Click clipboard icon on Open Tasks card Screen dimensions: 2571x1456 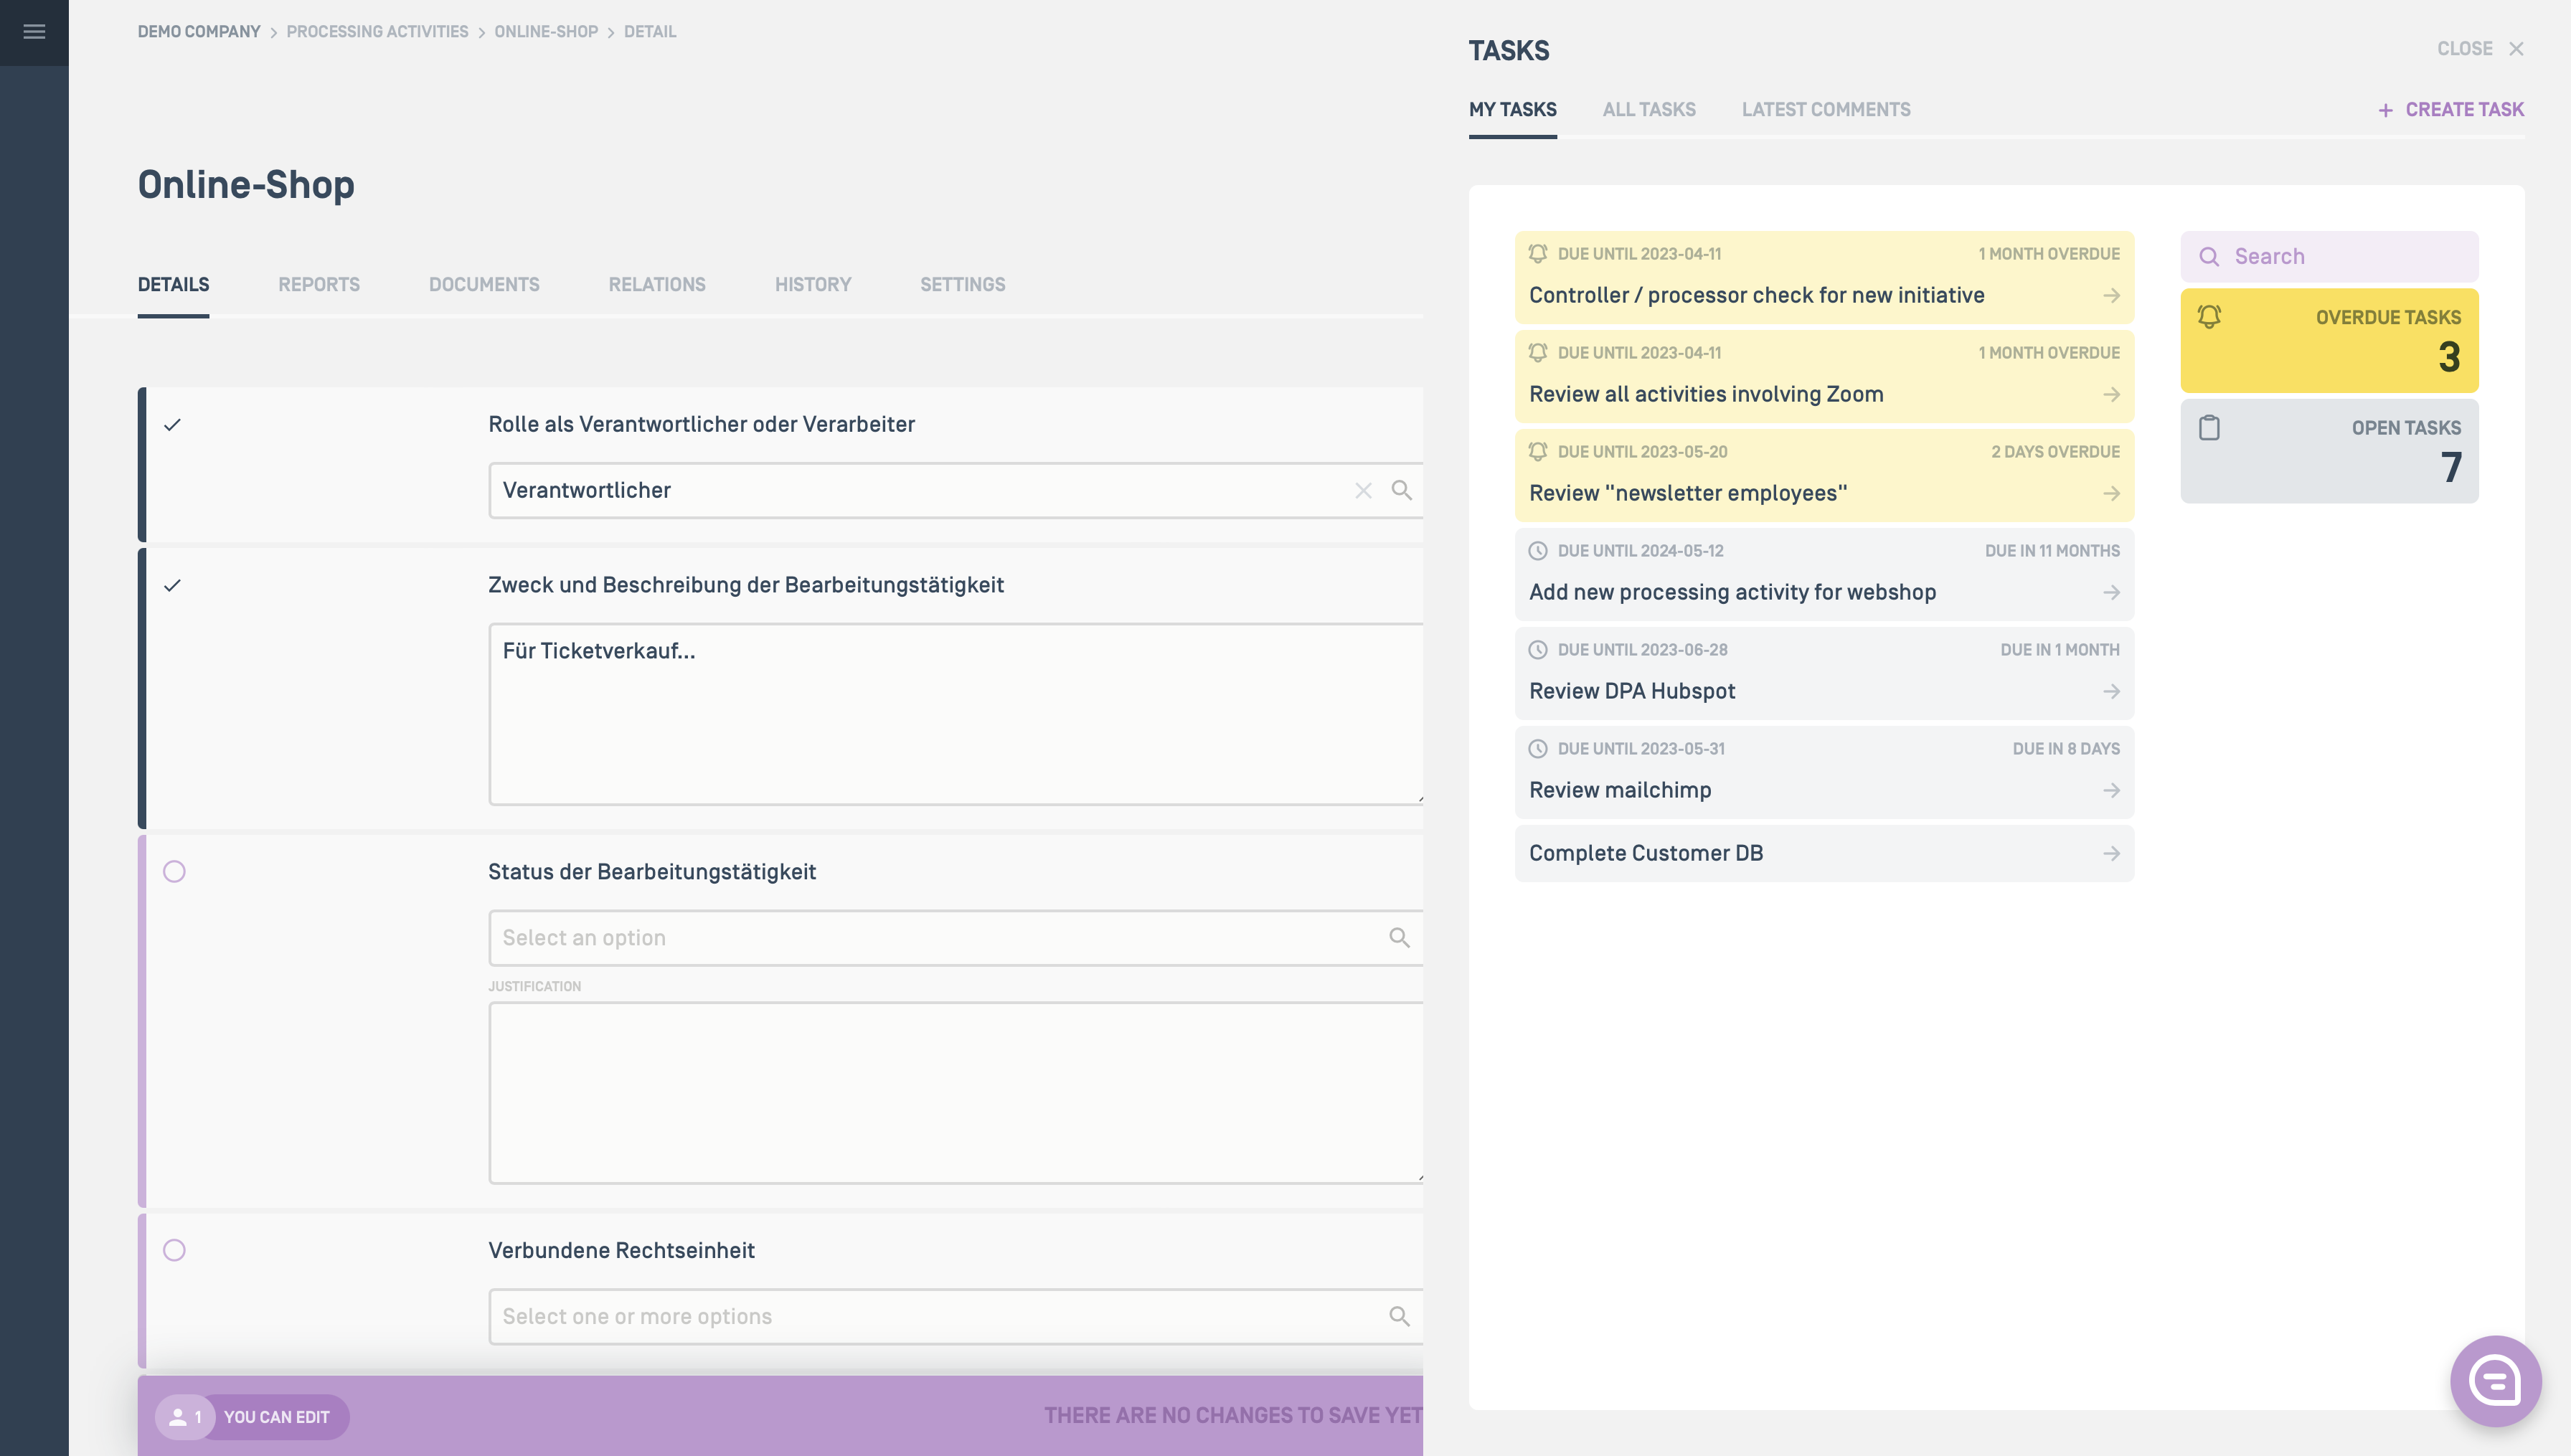point(2209,428)
